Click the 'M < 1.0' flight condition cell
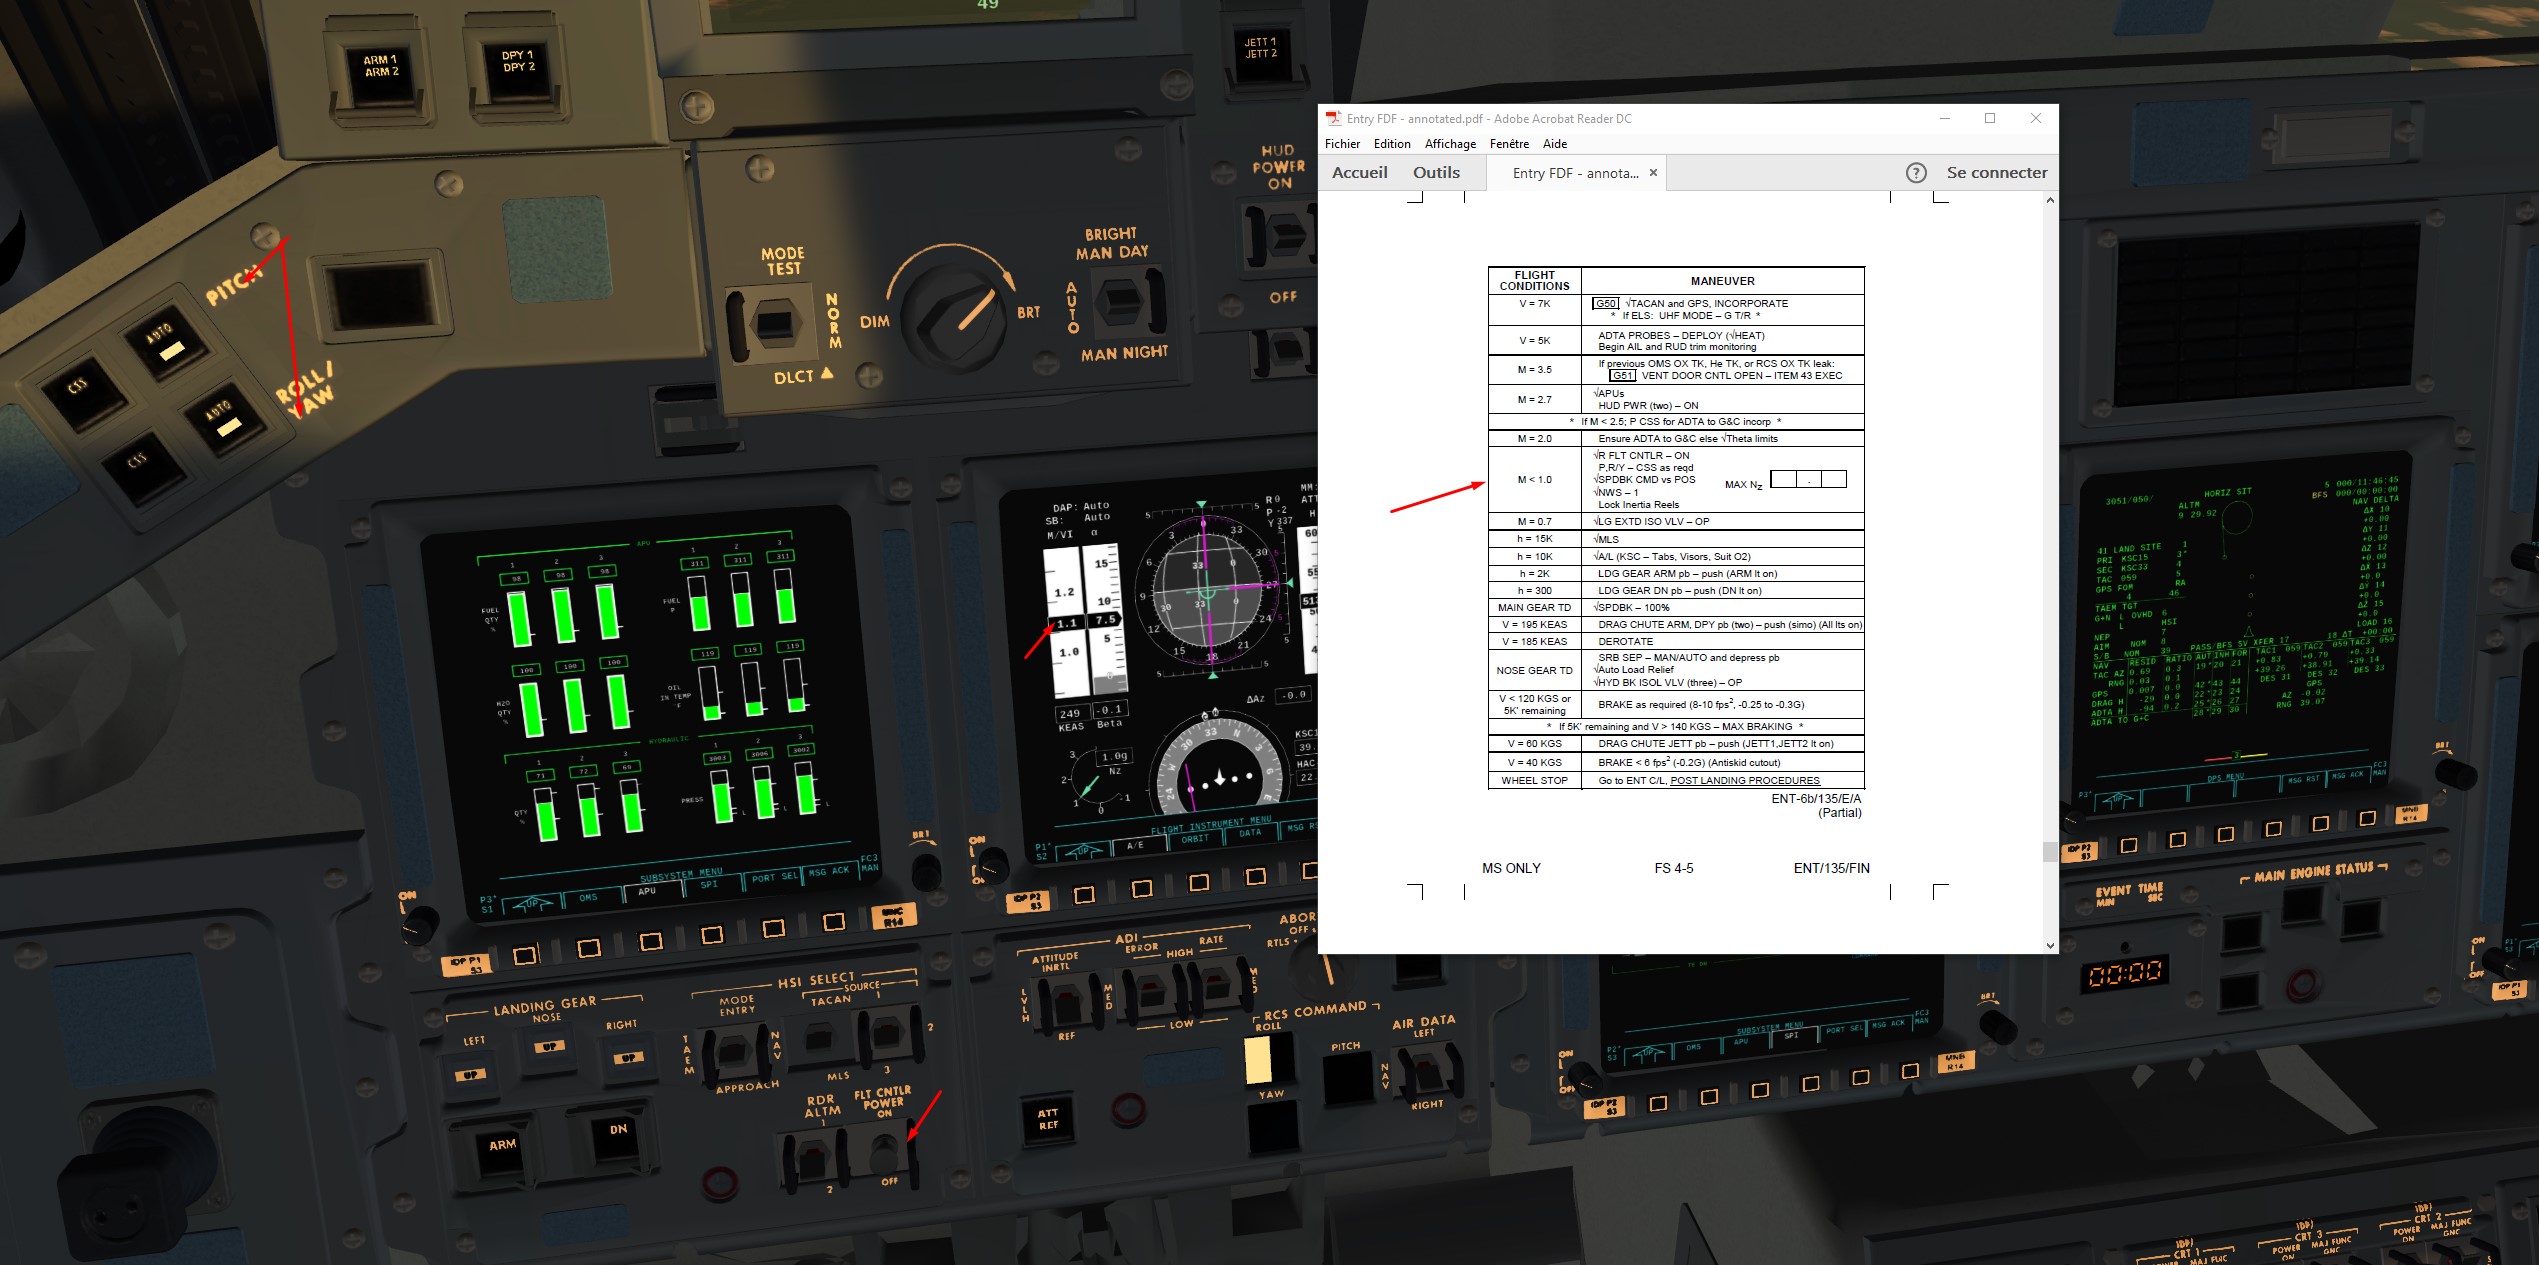Viewport: 2539px width, 1265px height. 1534,480
